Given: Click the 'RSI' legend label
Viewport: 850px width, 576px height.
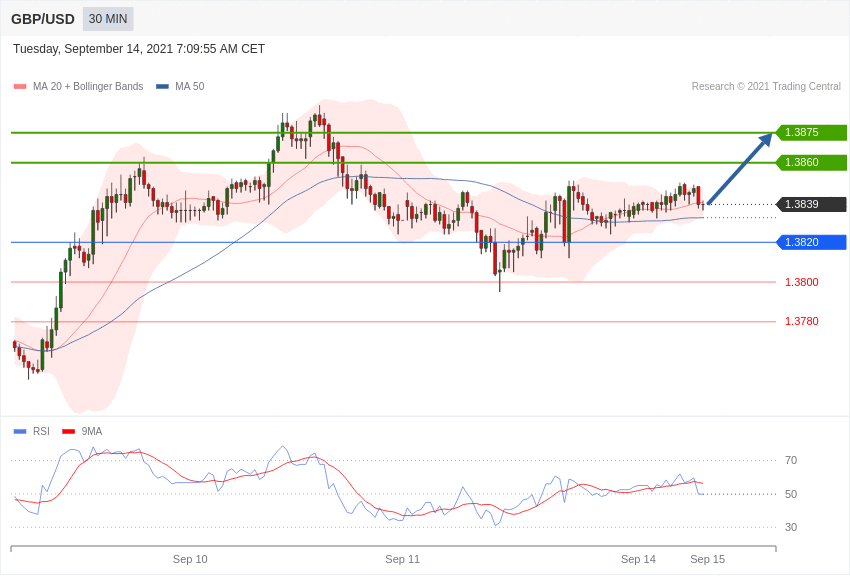Looking at the screenshot, I should click(x=41, y=432).
